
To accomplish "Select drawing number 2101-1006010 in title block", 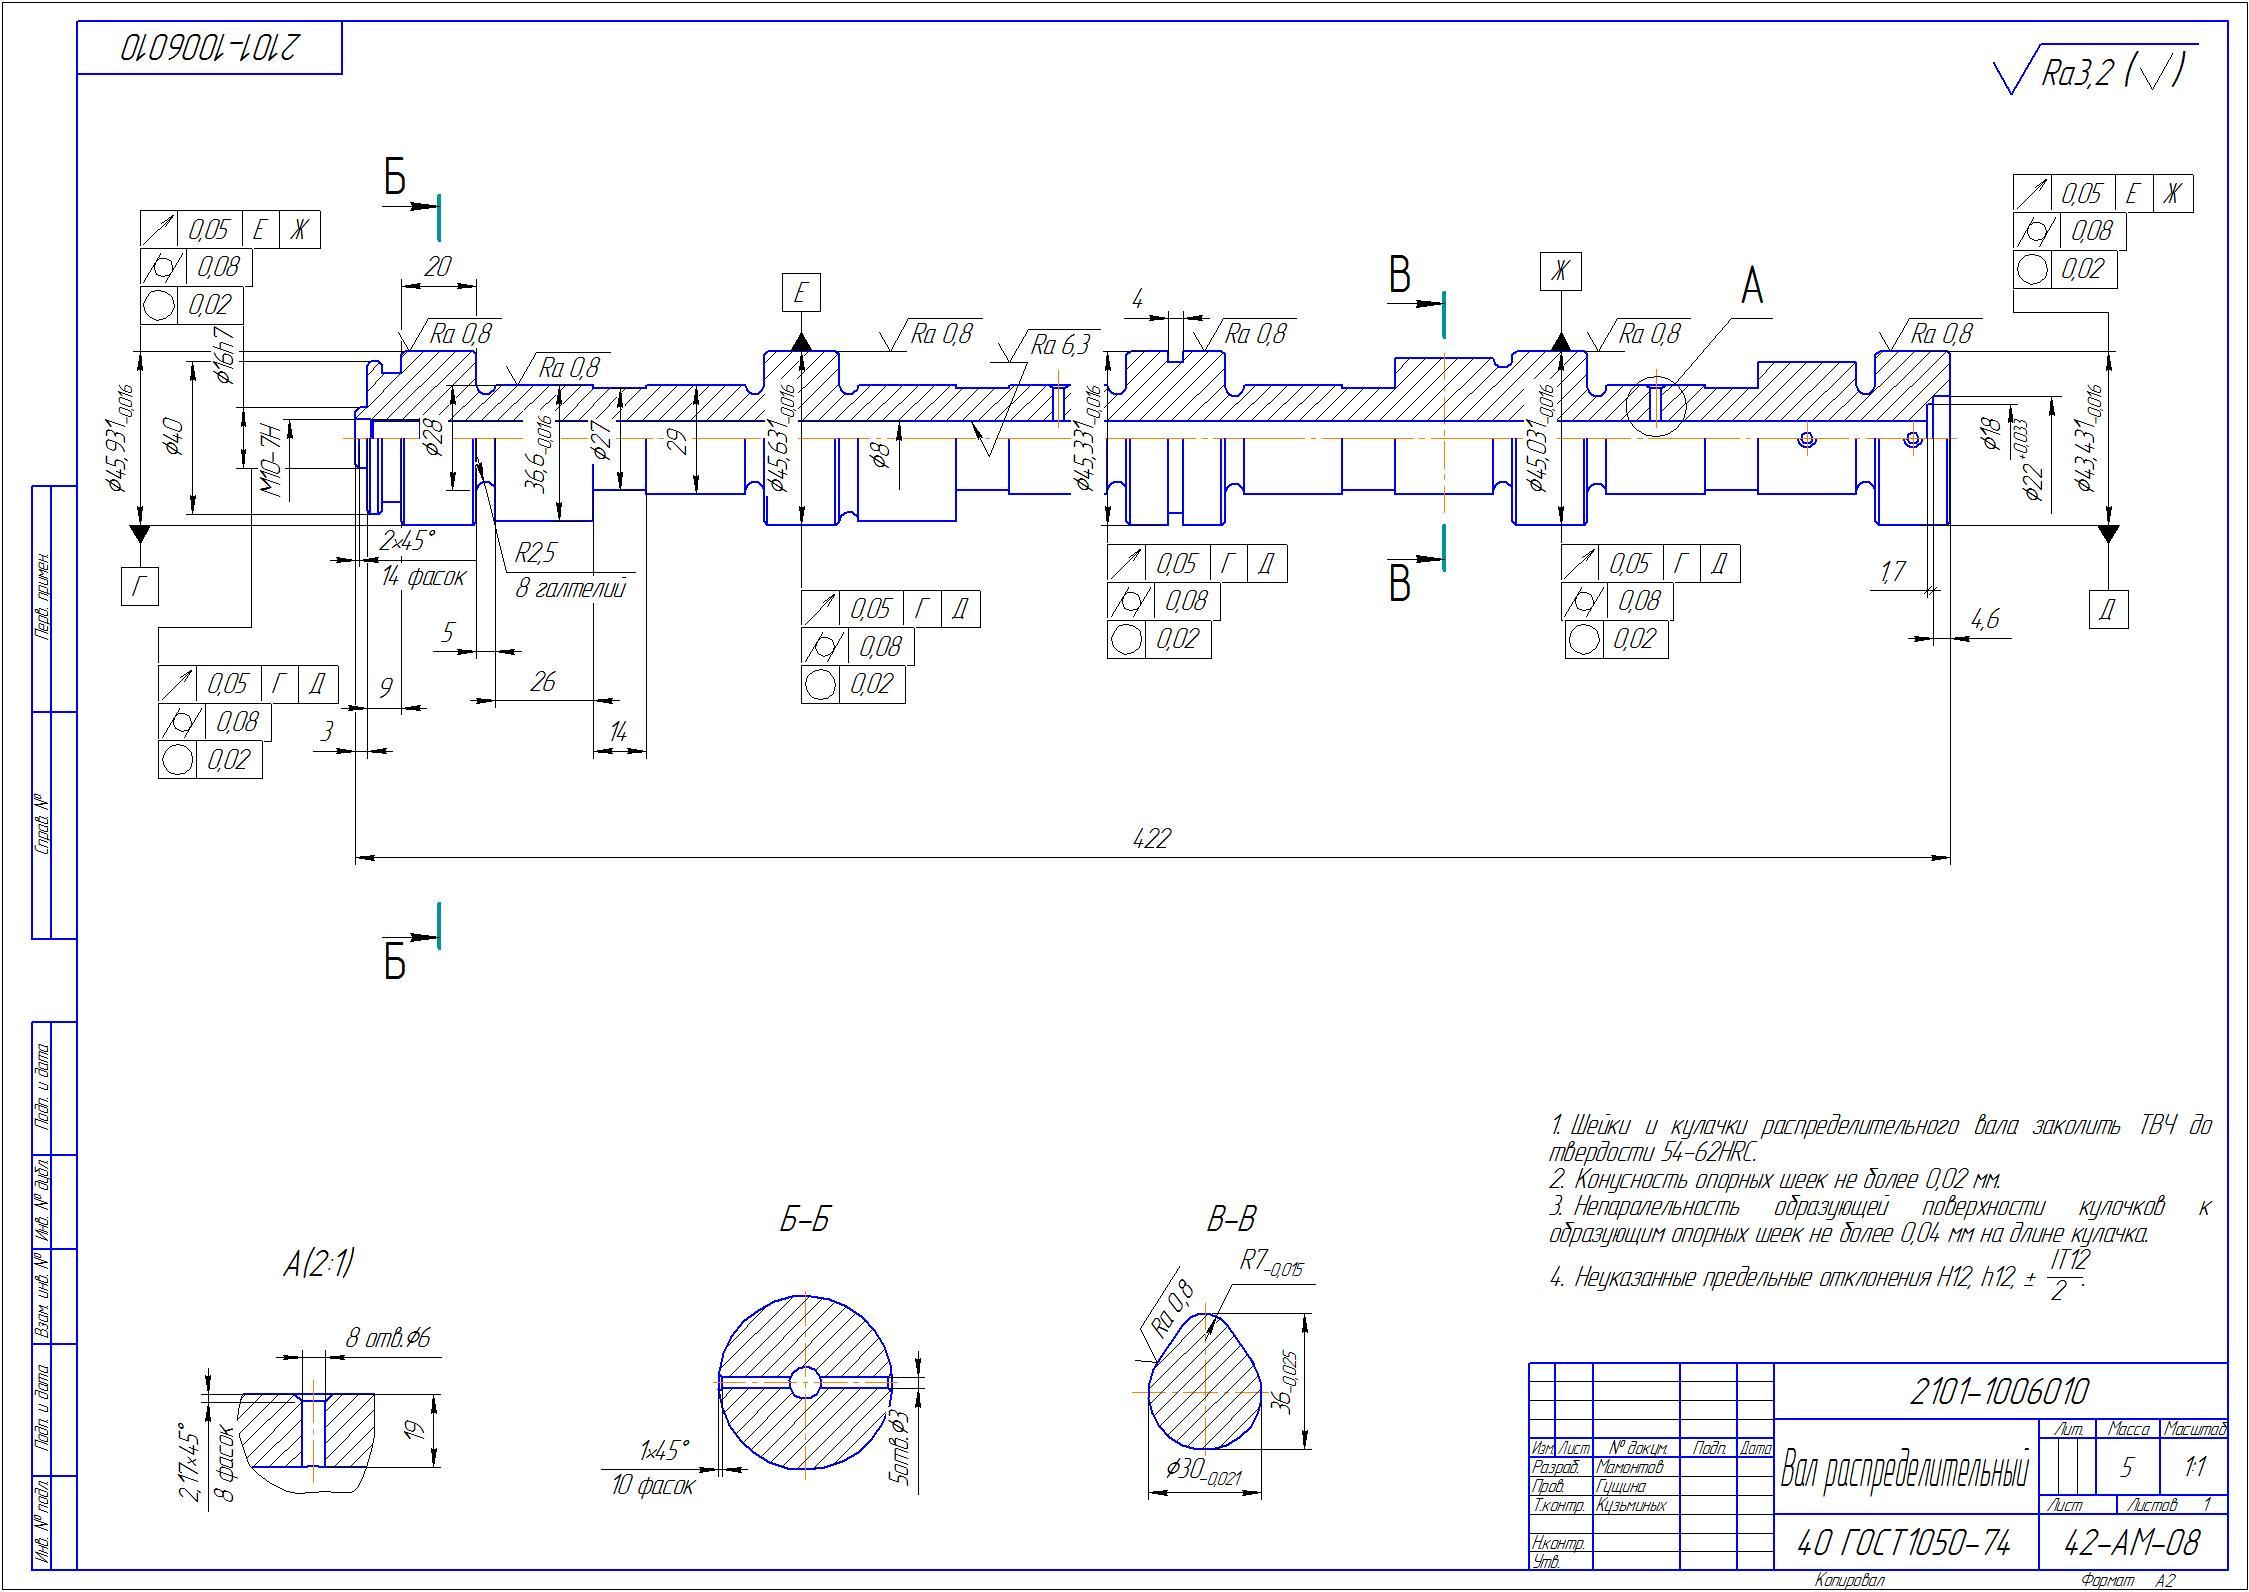I will pyautogui.click(x=1999, y=1391).
